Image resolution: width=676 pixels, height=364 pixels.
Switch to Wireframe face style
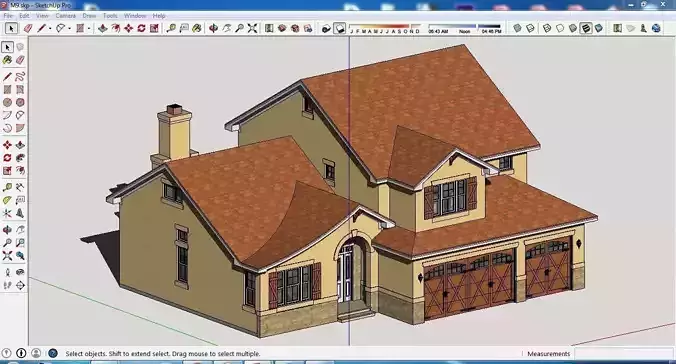pyautogui.click(x=547, y=28)
